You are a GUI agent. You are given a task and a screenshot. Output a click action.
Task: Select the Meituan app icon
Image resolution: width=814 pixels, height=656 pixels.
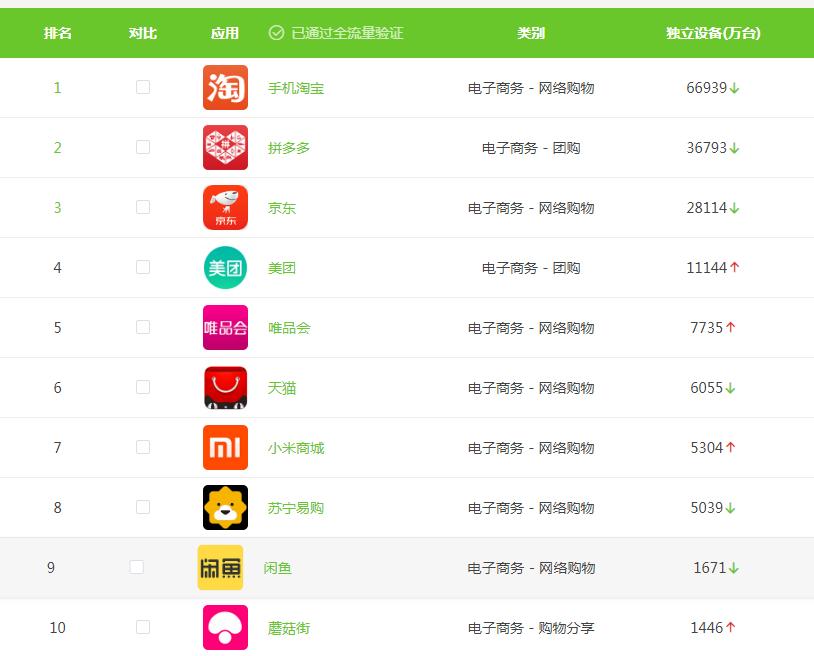[x=225, y=267]
